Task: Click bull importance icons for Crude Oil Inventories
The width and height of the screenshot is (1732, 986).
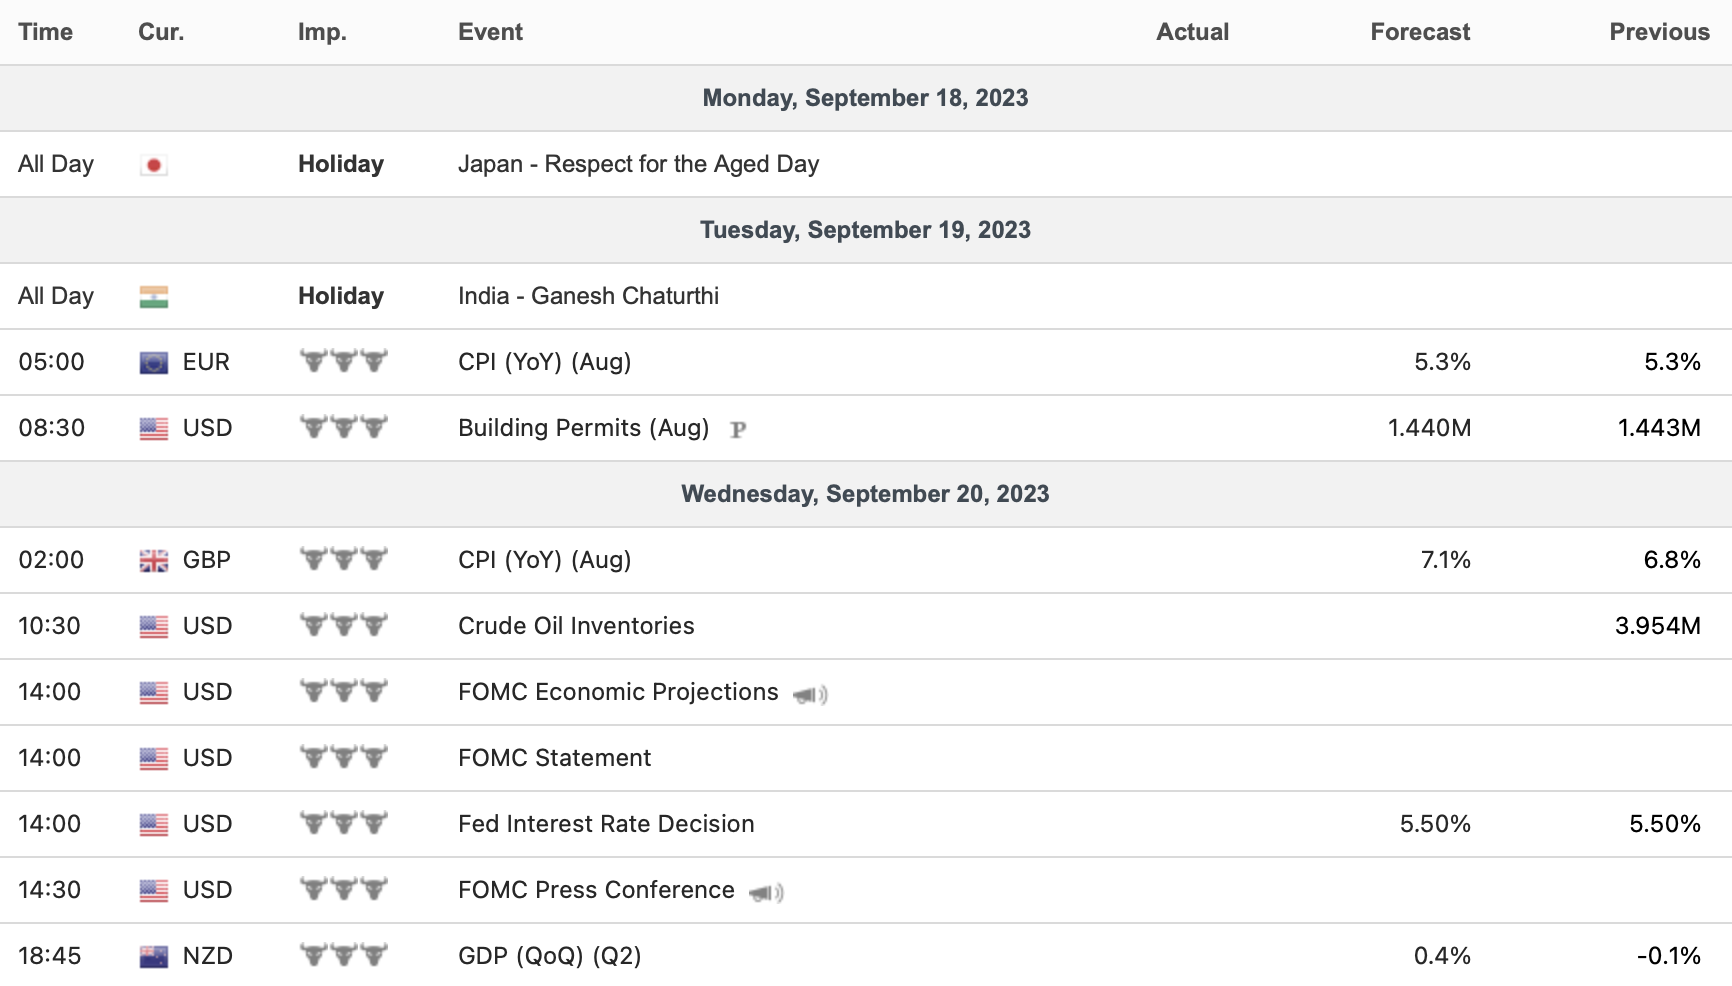Action: [343, 626]
